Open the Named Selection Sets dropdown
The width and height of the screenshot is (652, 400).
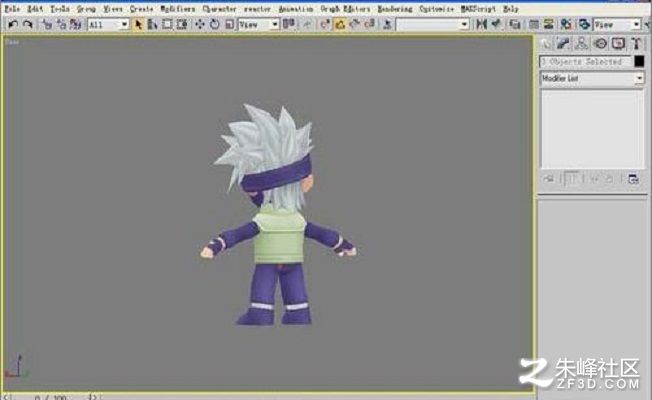(432, 25)
